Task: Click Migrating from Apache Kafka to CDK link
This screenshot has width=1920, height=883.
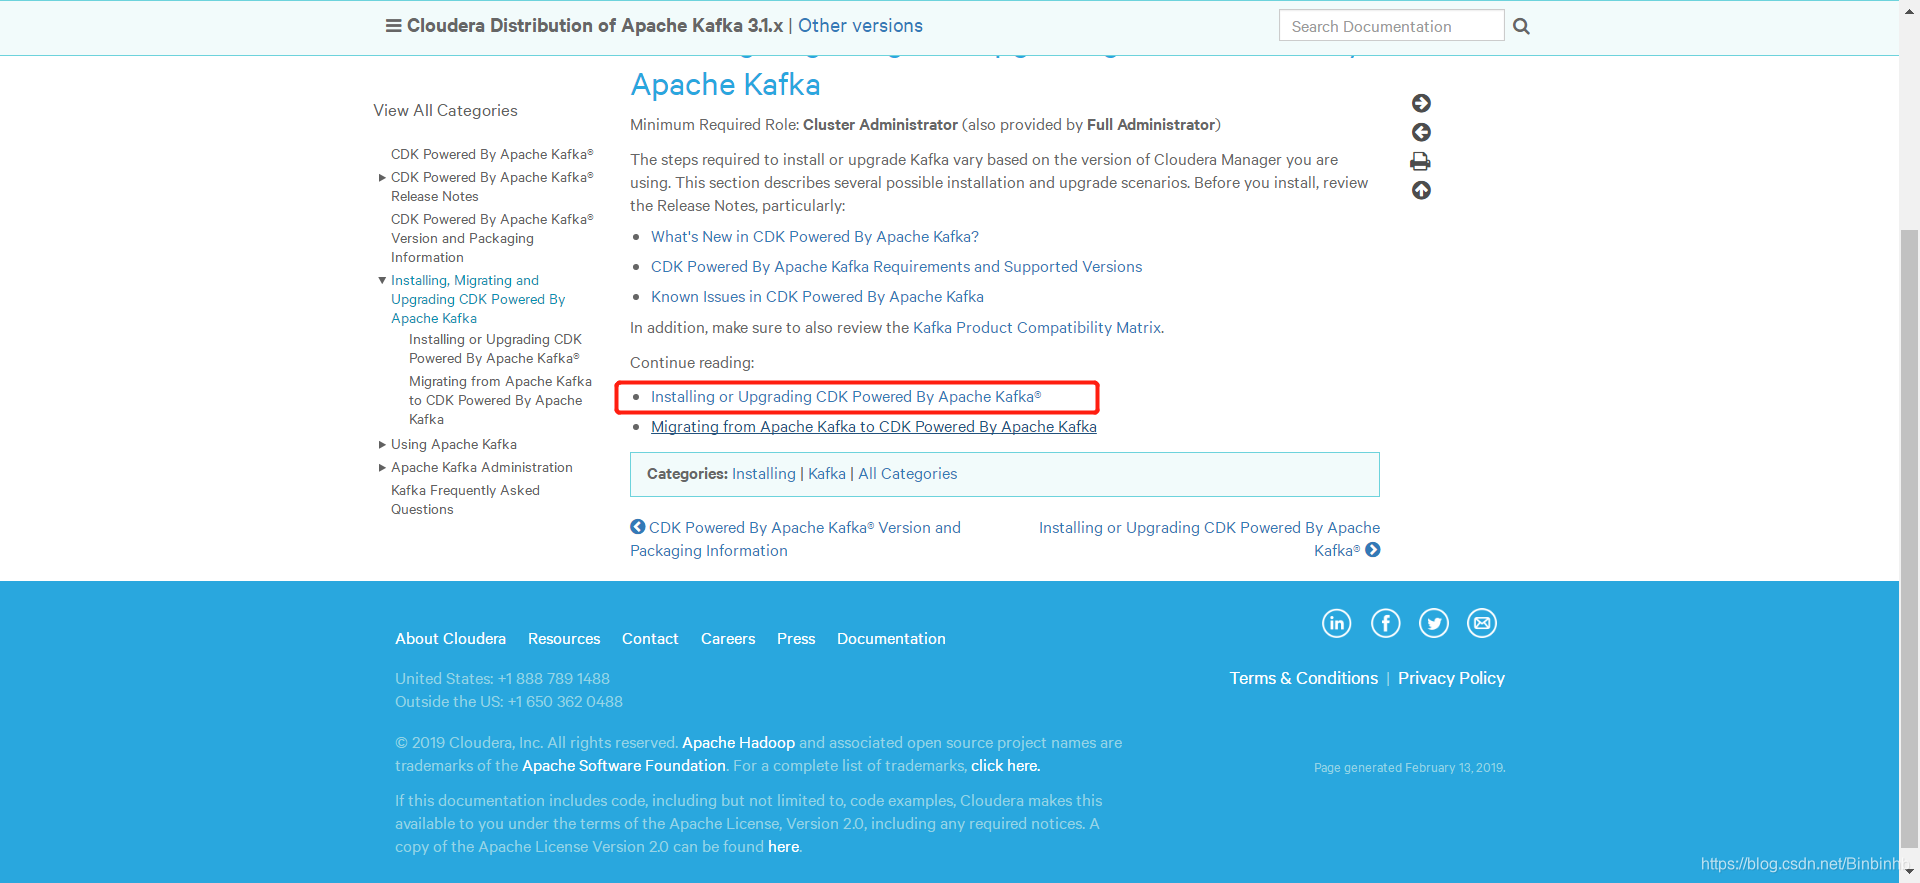Action: (x=874, y=427)
